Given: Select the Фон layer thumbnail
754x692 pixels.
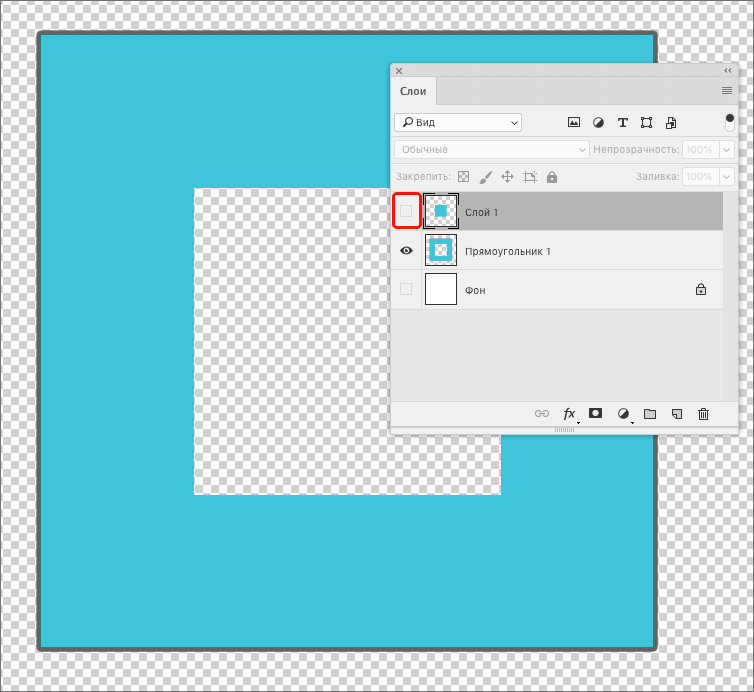Looking at the screenshot, I should 441,289.
